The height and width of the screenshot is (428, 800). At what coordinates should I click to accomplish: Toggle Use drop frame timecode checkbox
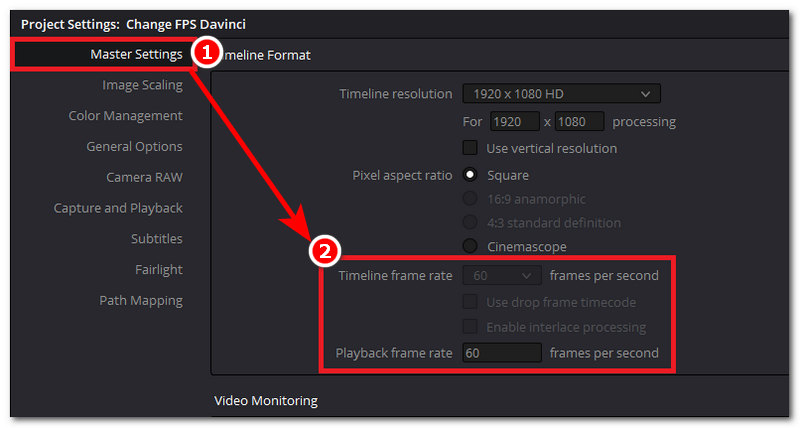coord(470,302)
